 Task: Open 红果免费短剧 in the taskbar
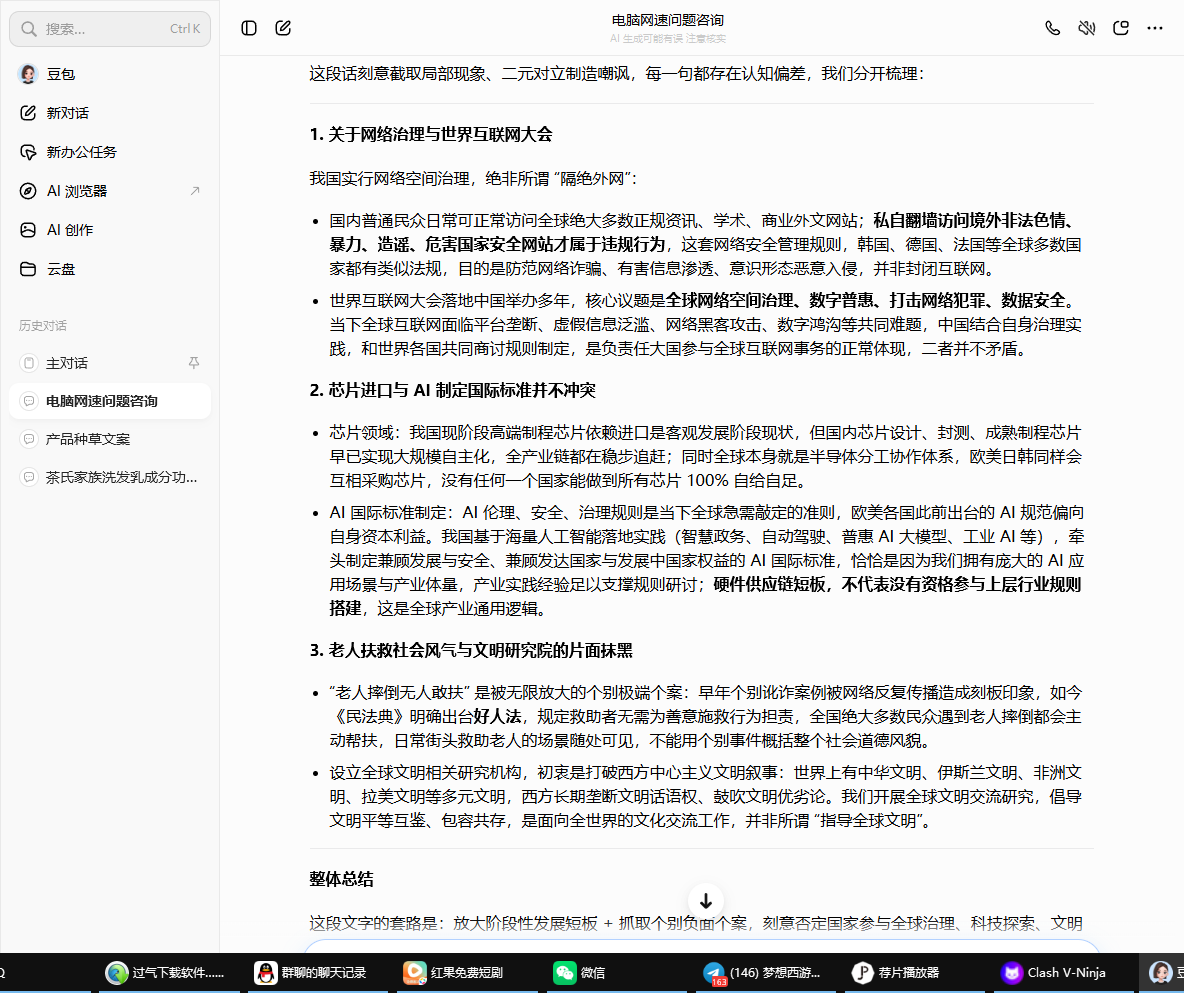(453, 973)
